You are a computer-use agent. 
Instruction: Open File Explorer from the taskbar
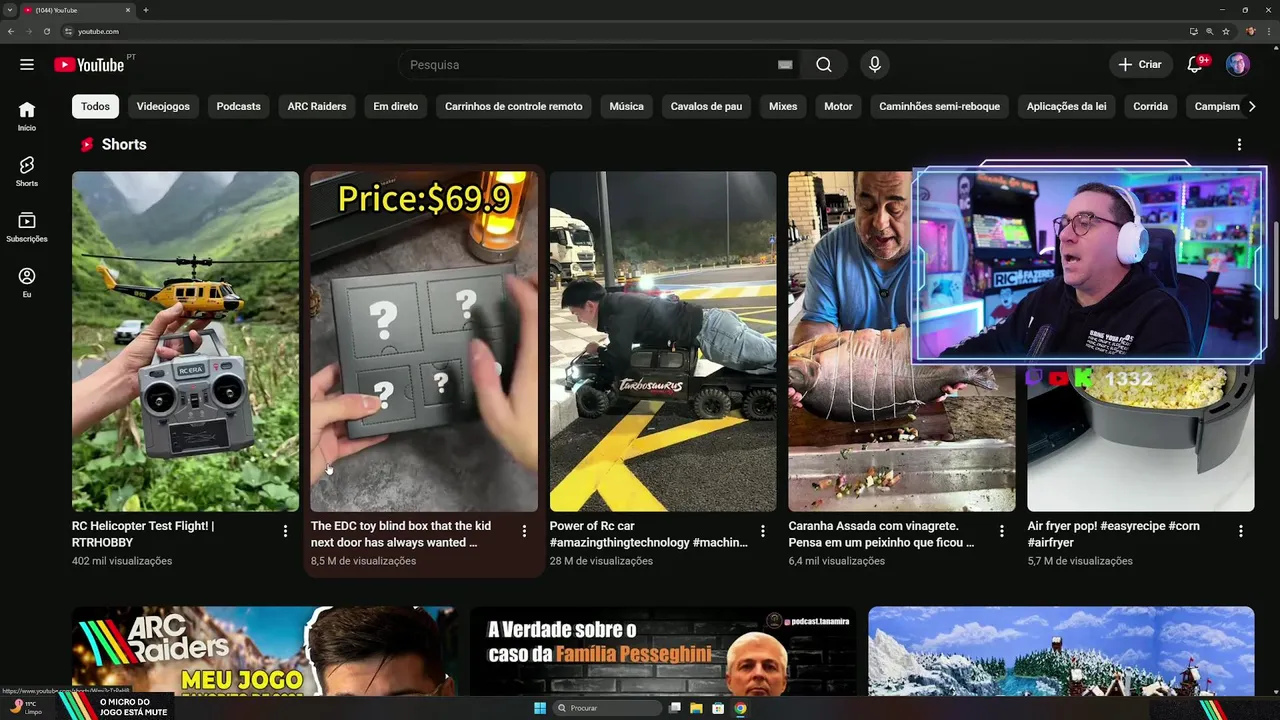(x=697, y=708)
